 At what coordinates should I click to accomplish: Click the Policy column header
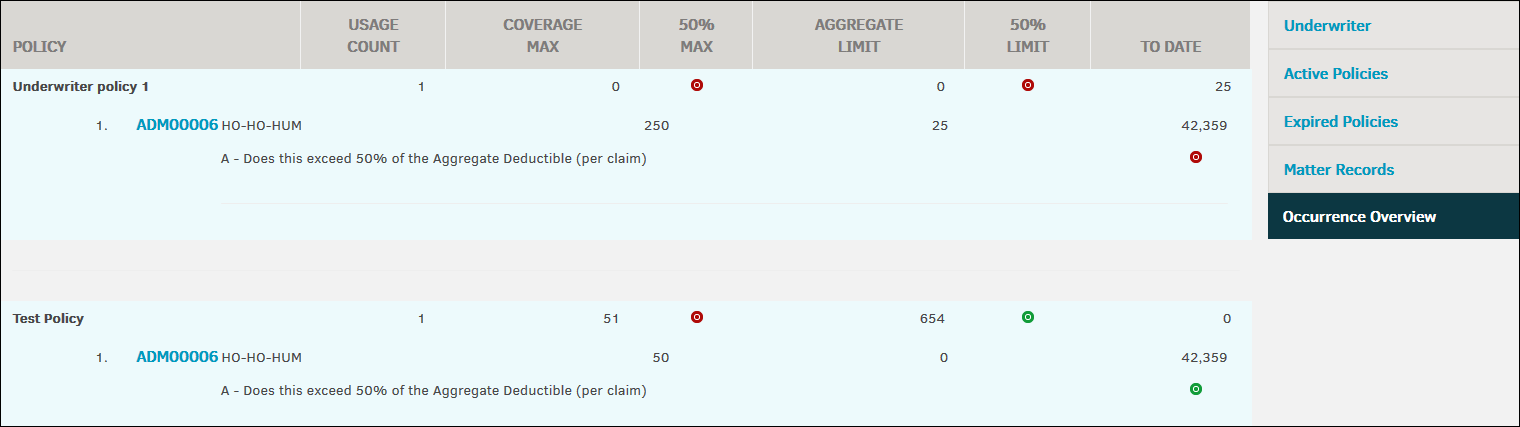point(40,46)
